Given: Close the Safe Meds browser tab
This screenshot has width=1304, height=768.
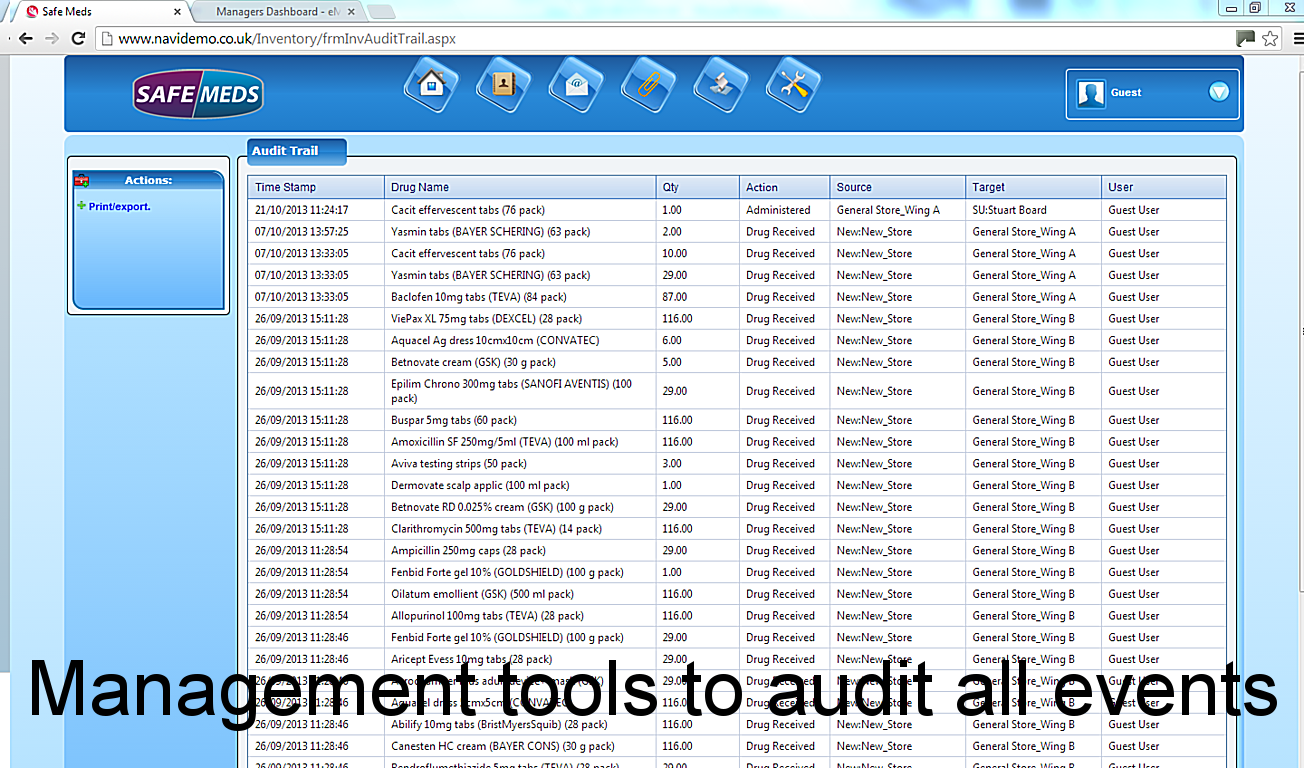Looking at the screenshot, I should coord(178,12).
